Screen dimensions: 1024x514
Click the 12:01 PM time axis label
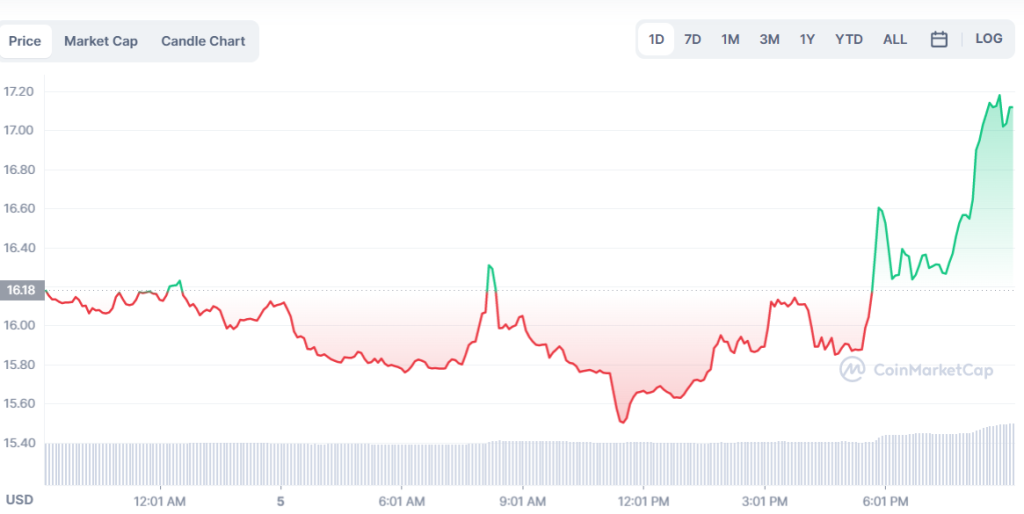click(643, 501)
